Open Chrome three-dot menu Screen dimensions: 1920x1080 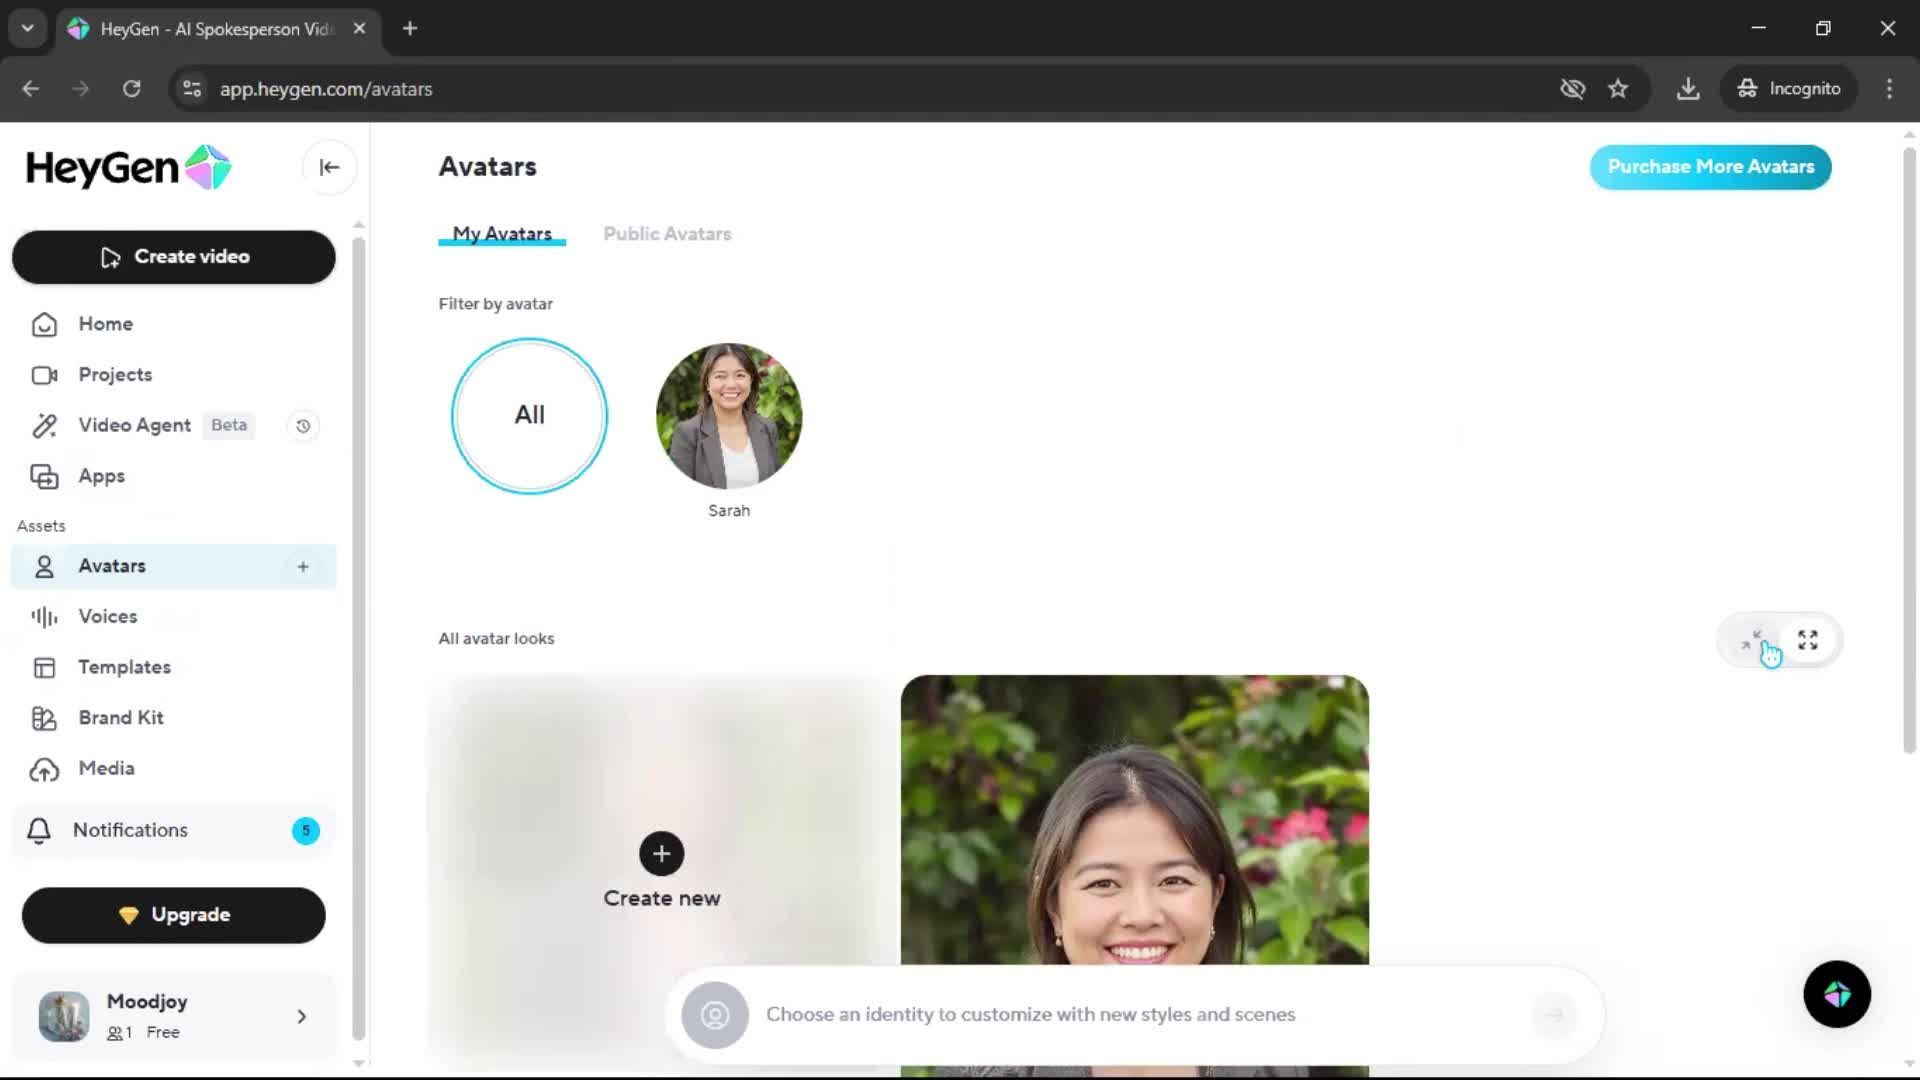click(x=1889, y=89)
